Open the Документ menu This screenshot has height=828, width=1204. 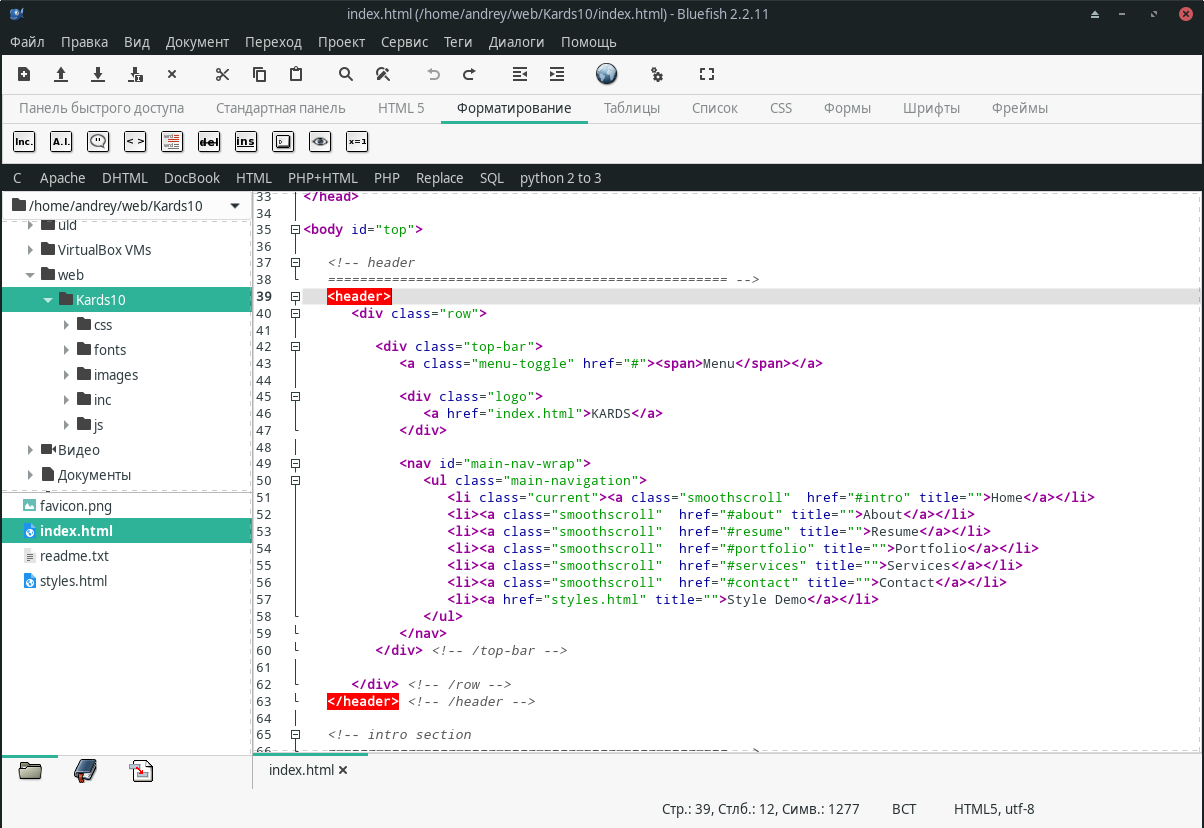pos(197,42)
